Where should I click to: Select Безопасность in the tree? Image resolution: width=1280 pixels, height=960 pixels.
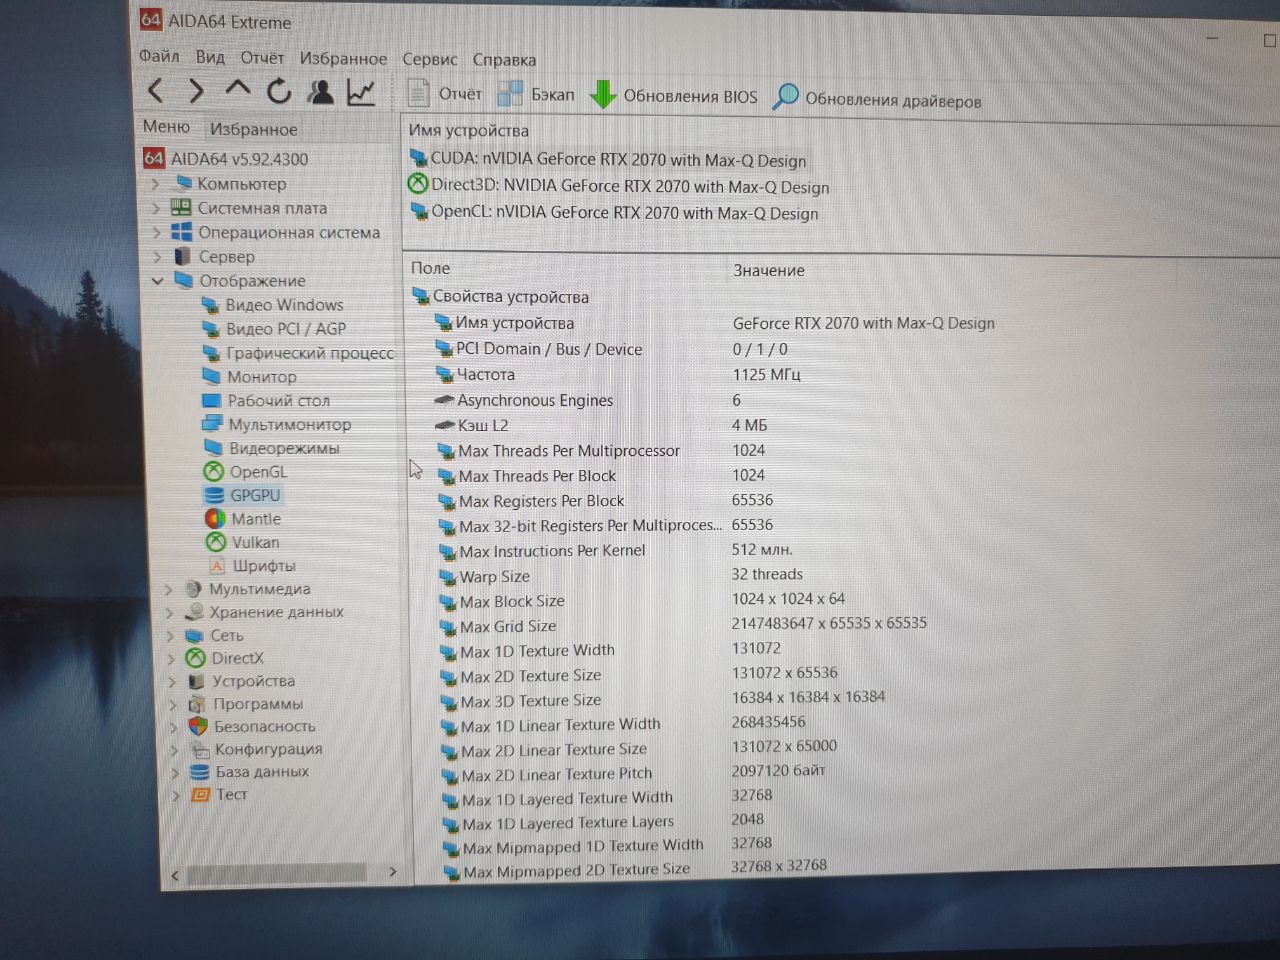tap(253, 727)
